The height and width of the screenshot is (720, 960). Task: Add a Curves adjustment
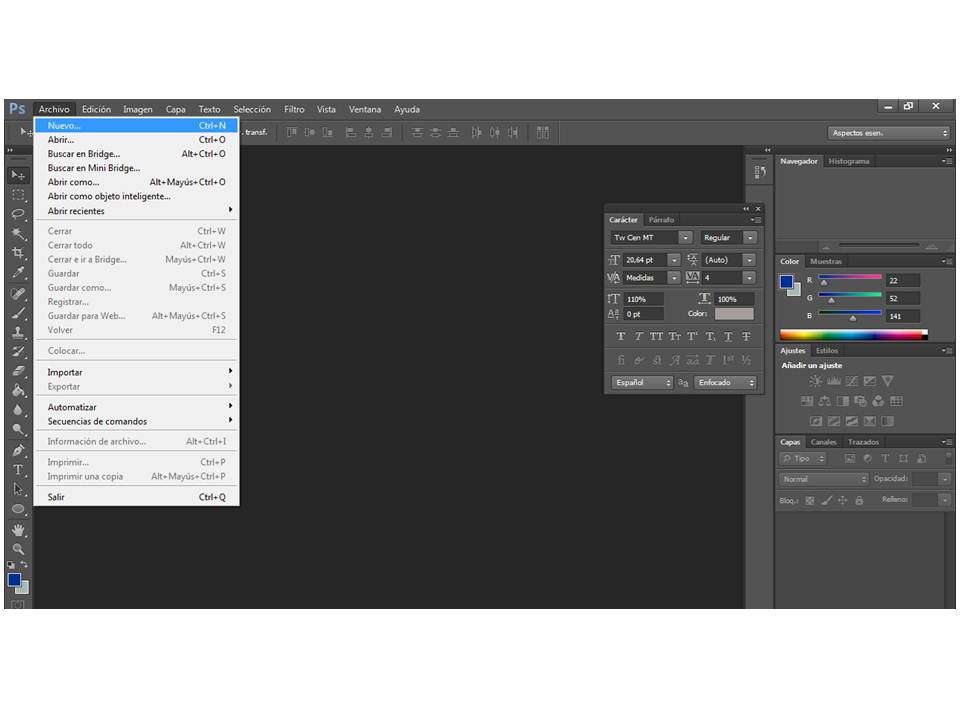pyautogui.click(x=852, y=381)
